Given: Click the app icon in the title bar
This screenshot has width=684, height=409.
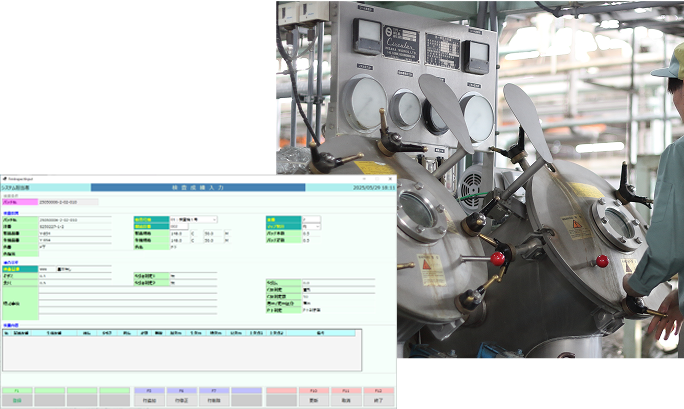Looking at the screenshot, I should click(4, 178).
